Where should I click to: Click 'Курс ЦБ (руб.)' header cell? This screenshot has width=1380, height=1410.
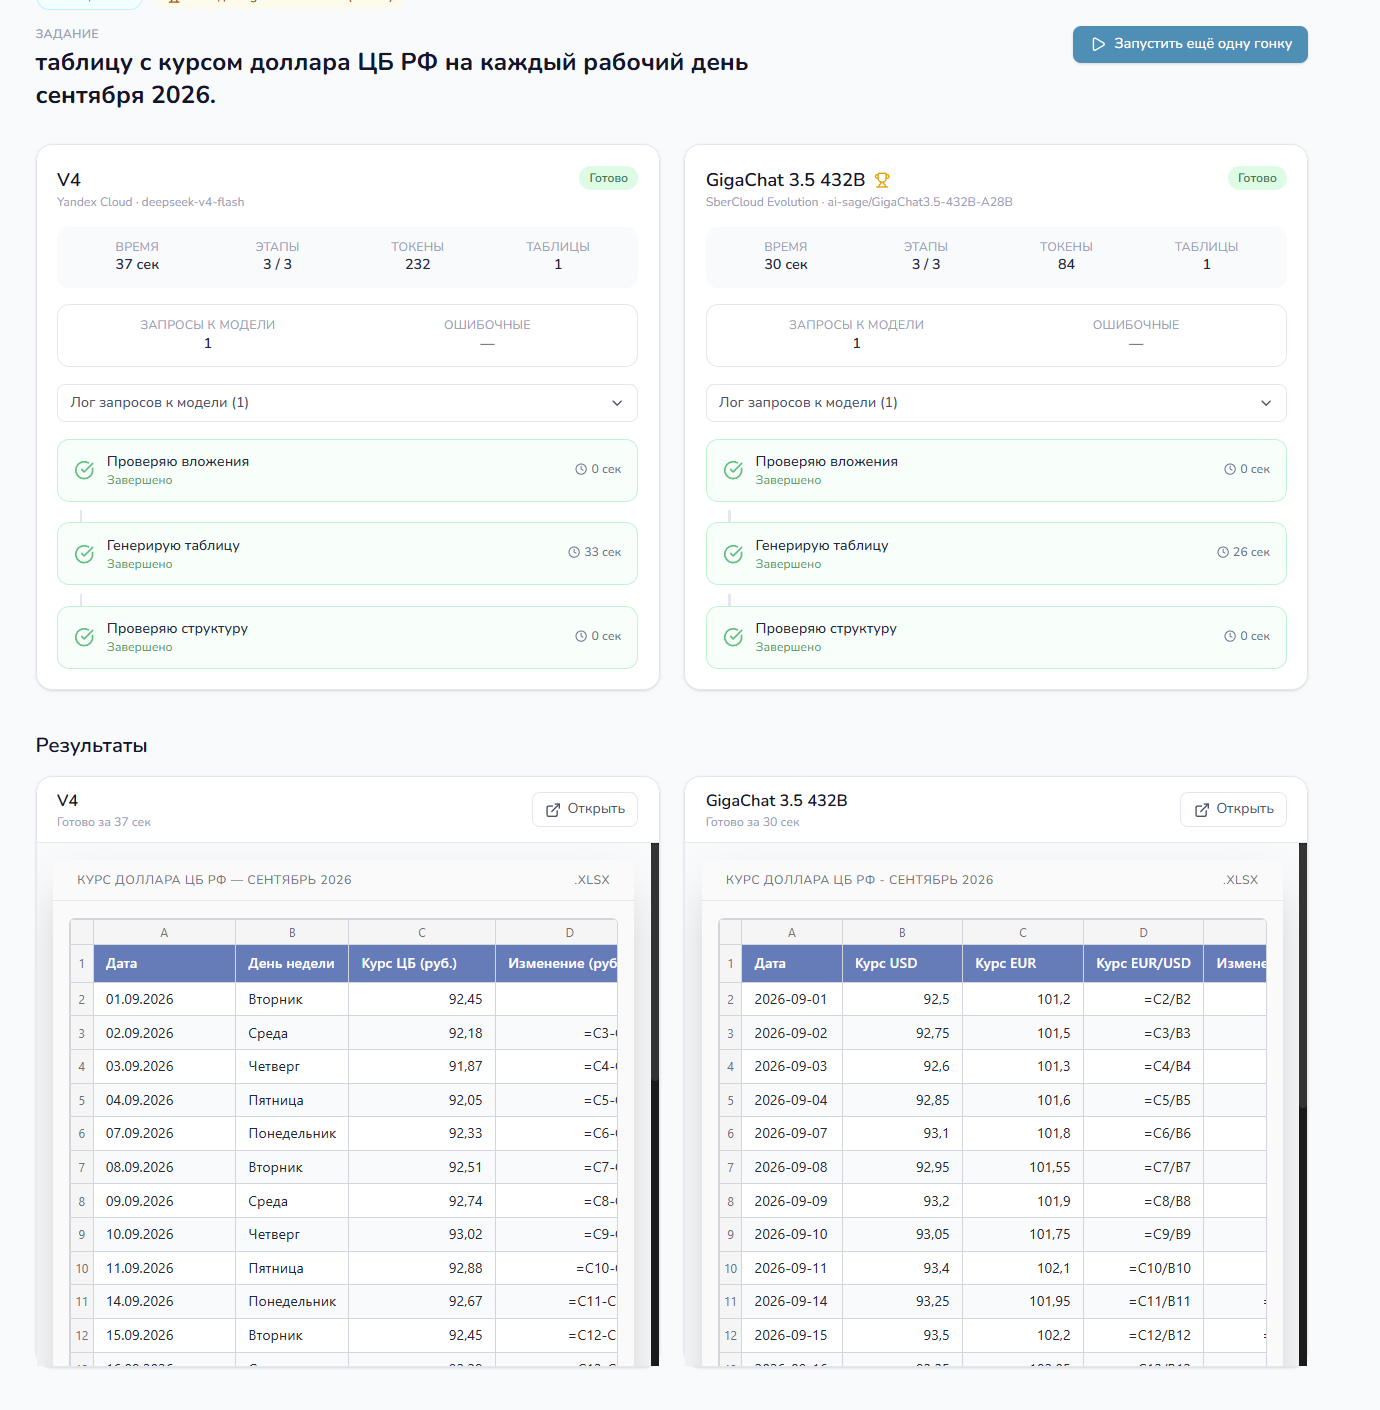(422, 964)
